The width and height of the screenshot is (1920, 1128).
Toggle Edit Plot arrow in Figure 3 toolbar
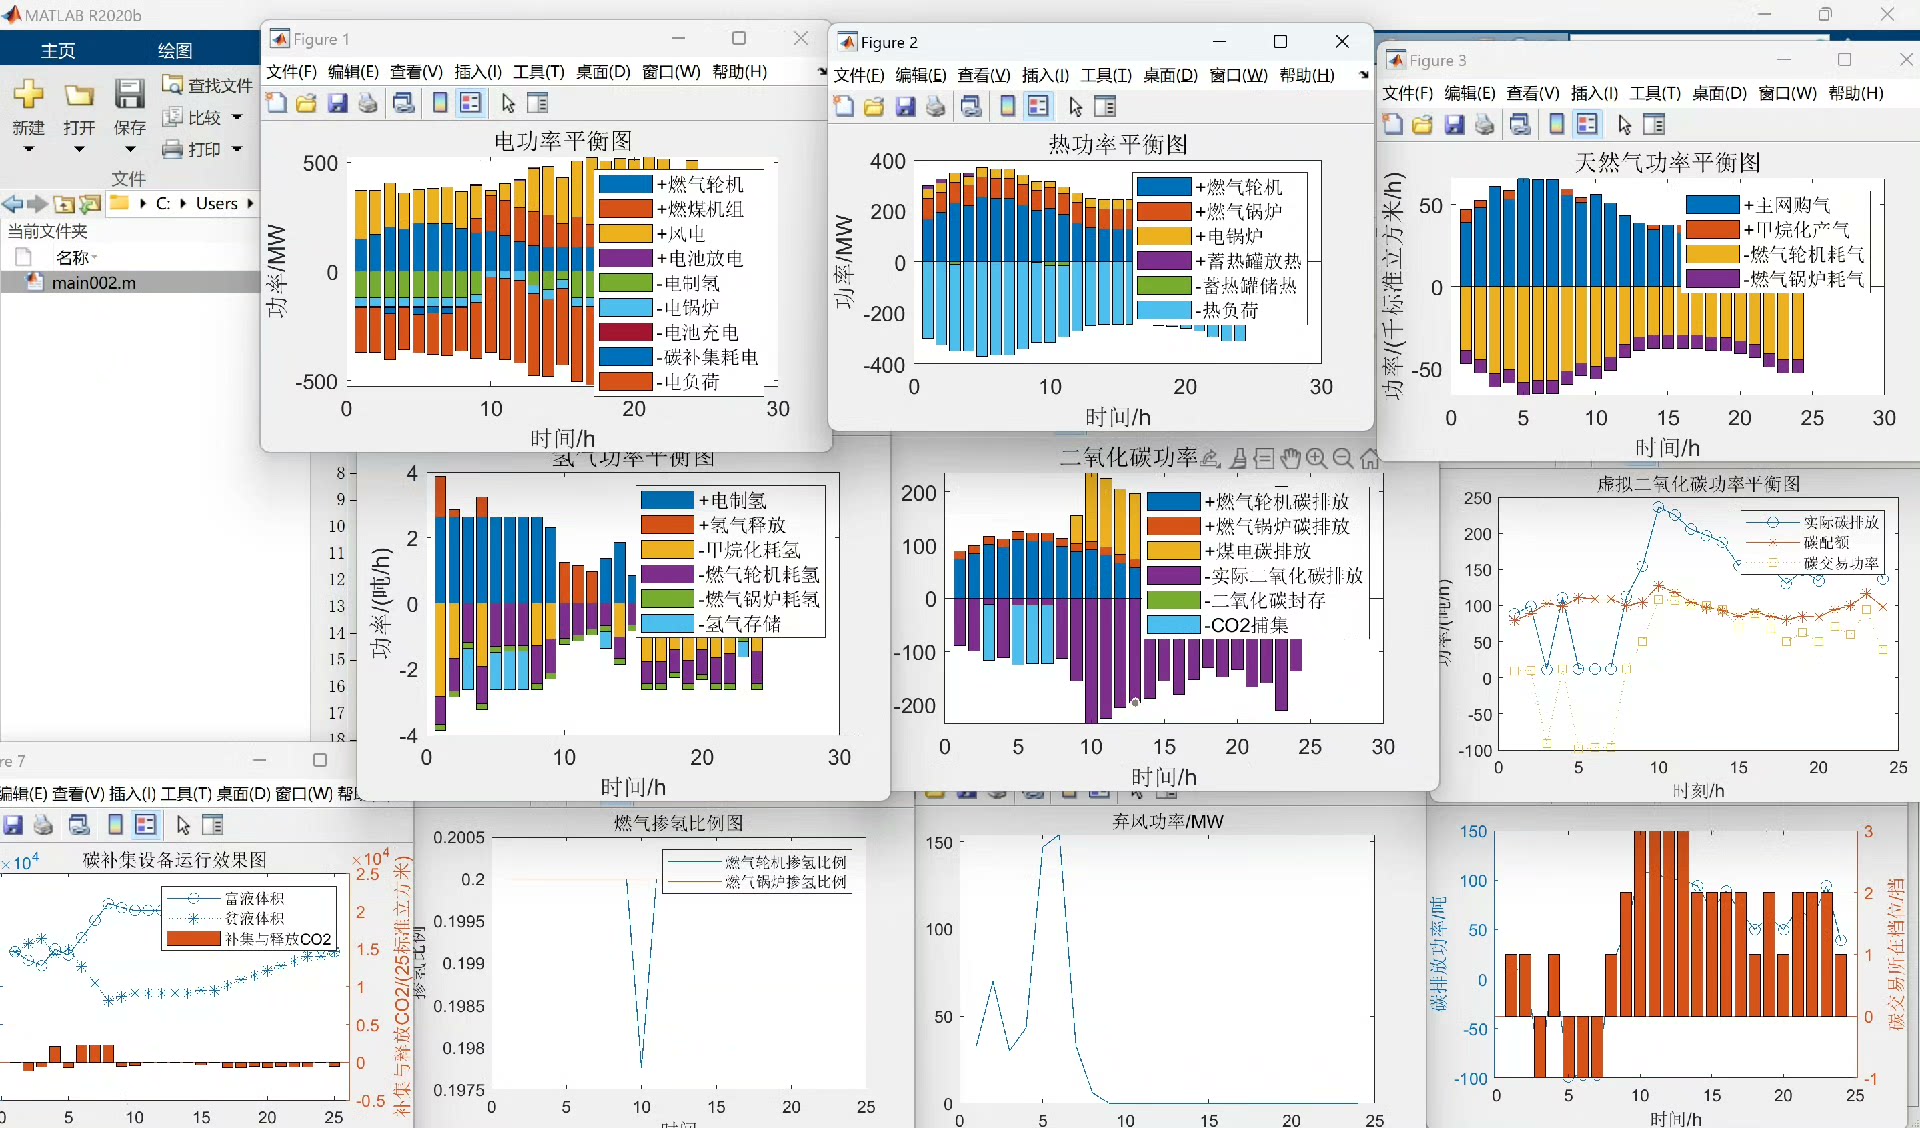pos(1624,125)
